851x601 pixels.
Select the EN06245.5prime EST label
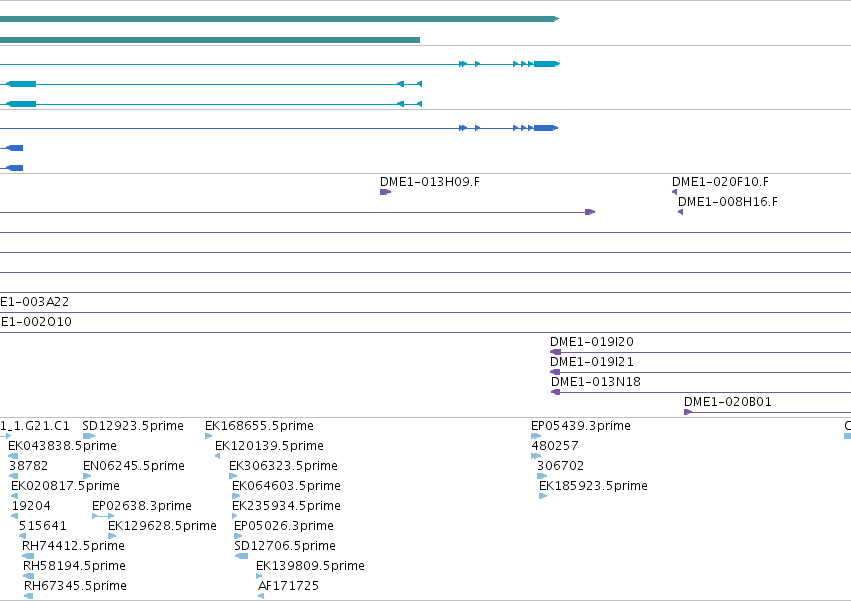click(x=134, y=466)
